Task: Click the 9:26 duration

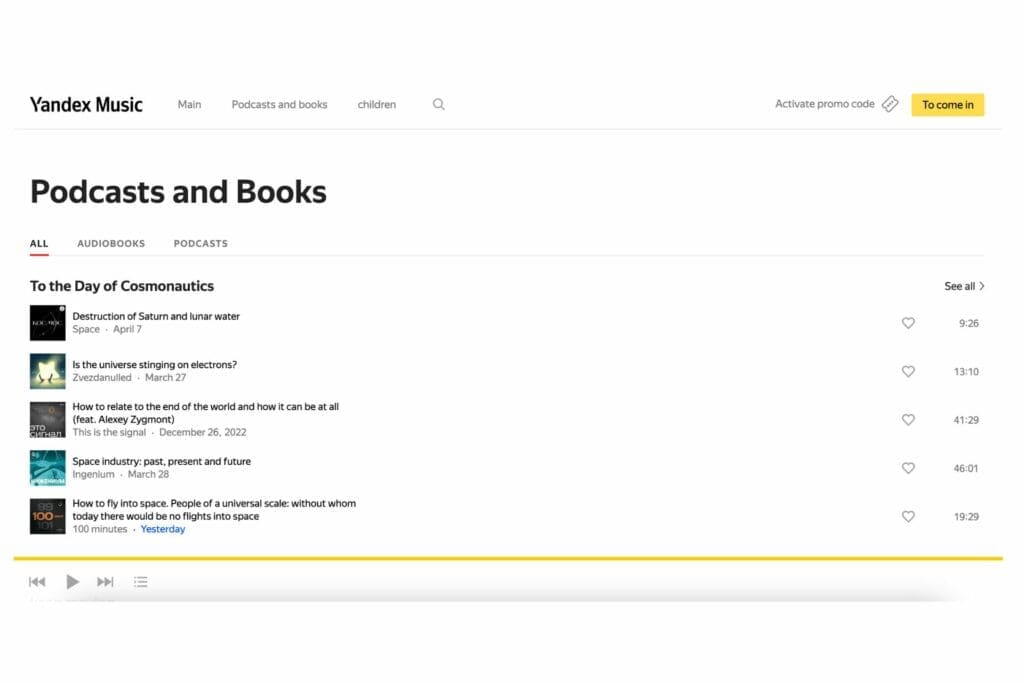Action: (x=968, y=323)
